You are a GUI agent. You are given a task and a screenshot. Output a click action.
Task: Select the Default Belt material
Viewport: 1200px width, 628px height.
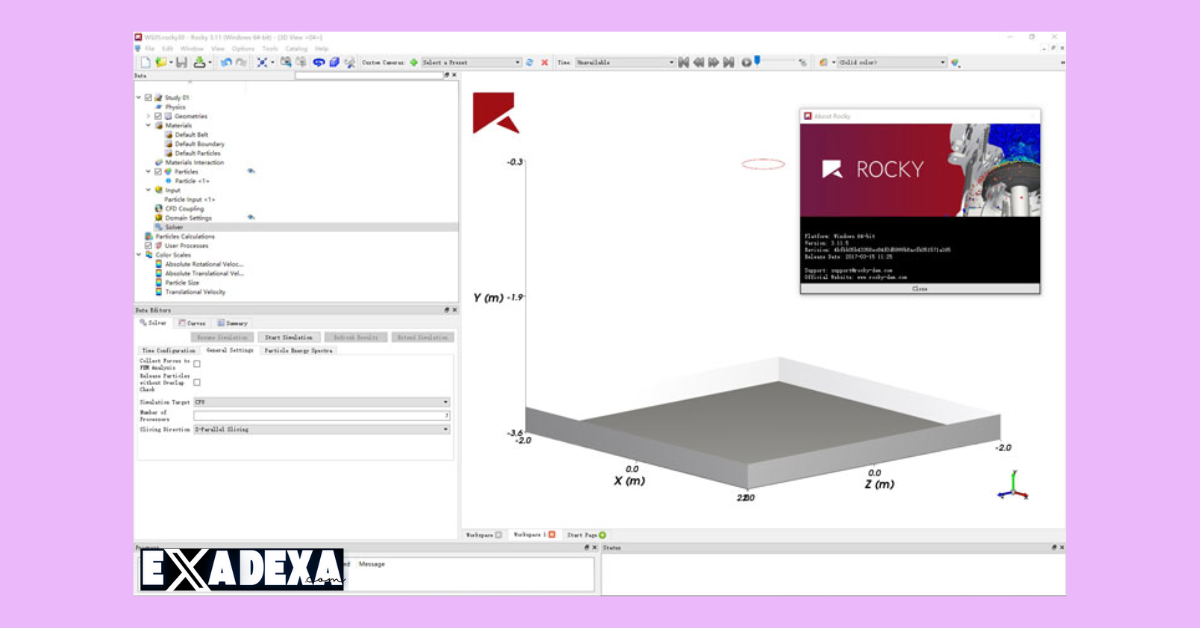[x=192, y=135]
